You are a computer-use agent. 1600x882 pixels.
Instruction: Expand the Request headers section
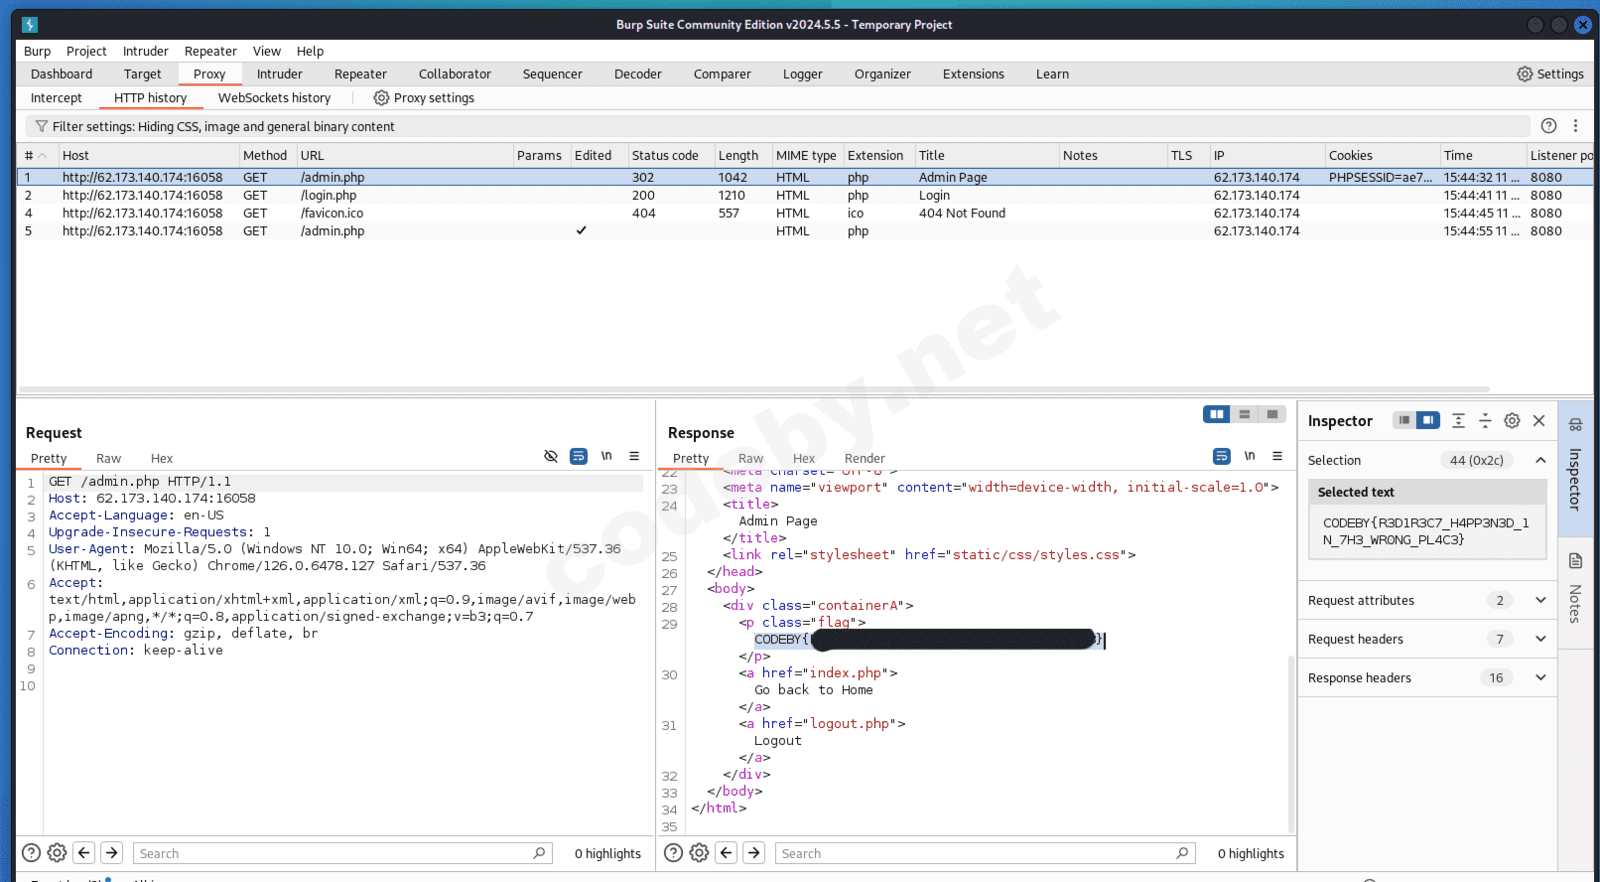(1540, 639)
